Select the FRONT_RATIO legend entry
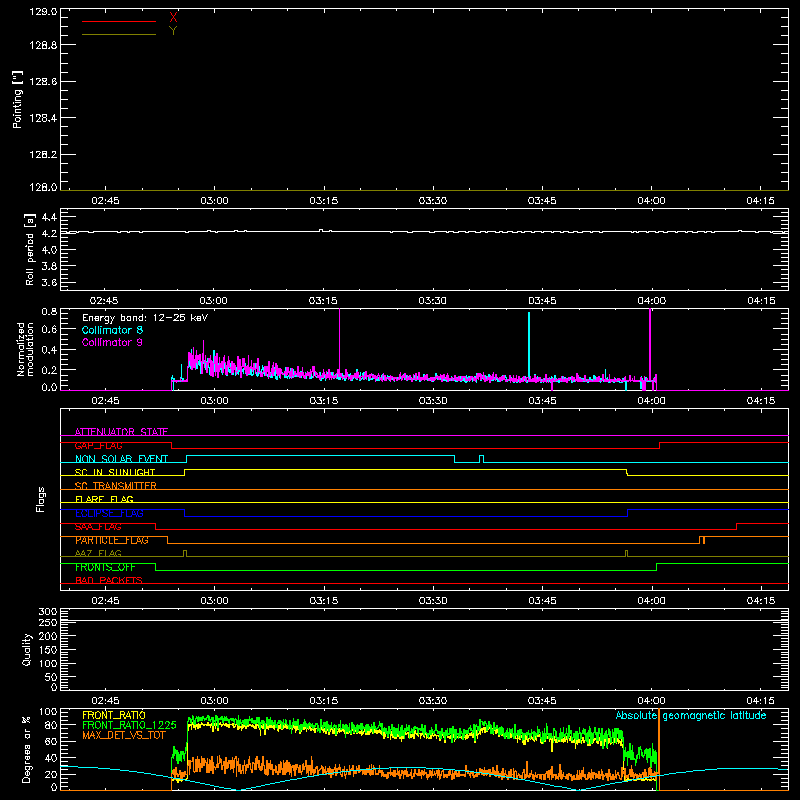This screenshot has height=800, width=800. tap(114, 715)
